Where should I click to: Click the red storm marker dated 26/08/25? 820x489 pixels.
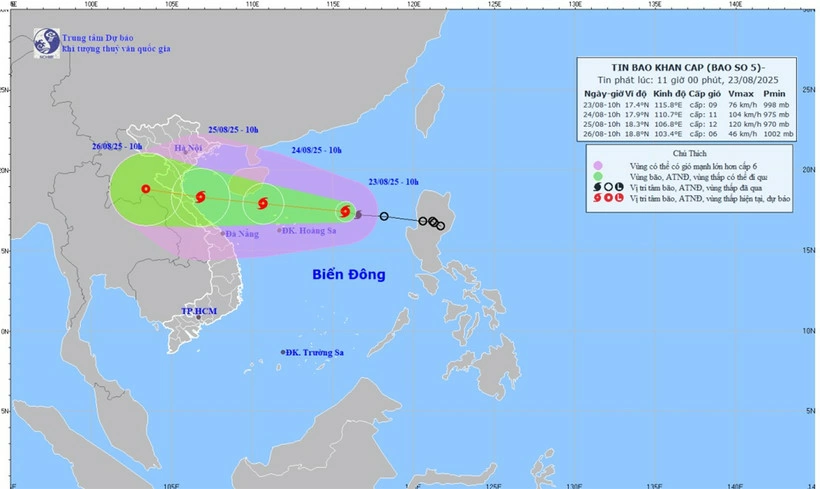[x=146, y=188]
